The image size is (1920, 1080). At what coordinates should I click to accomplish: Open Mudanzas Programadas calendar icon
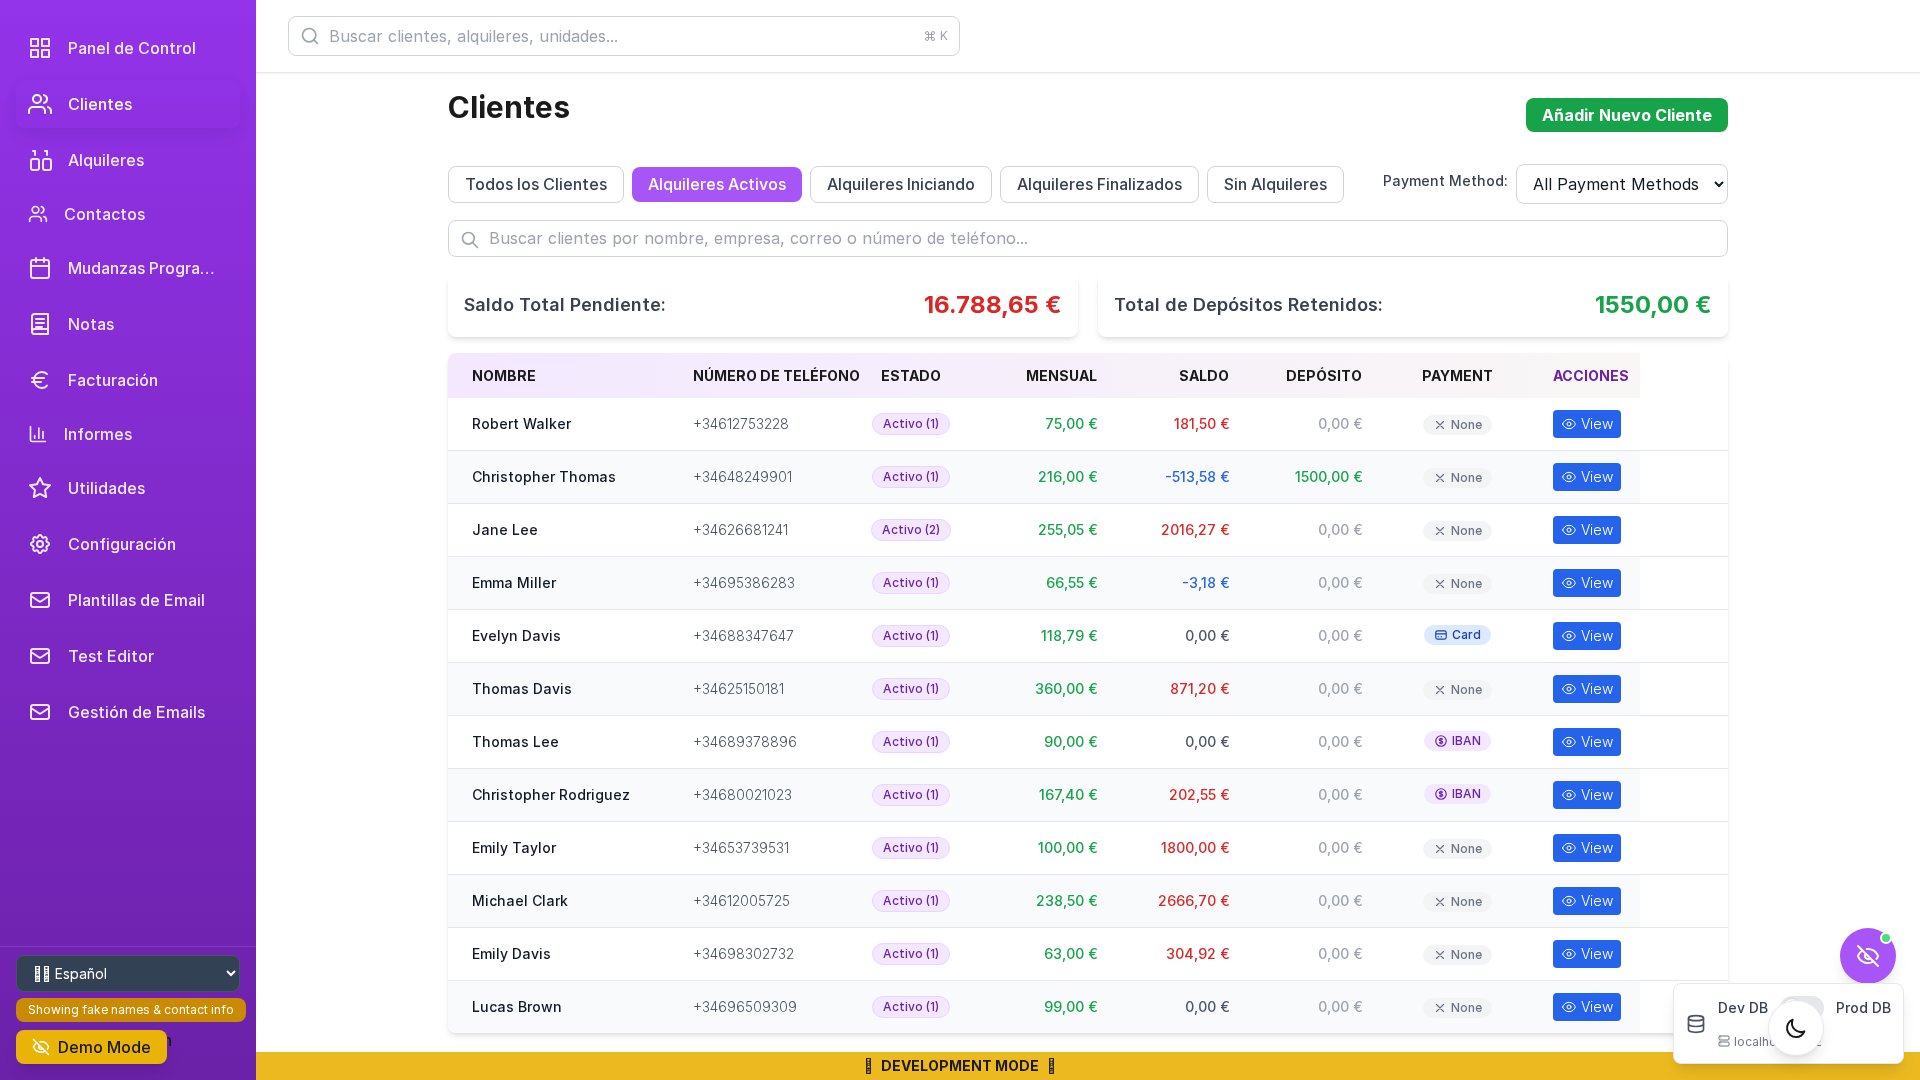coord(40,268)
